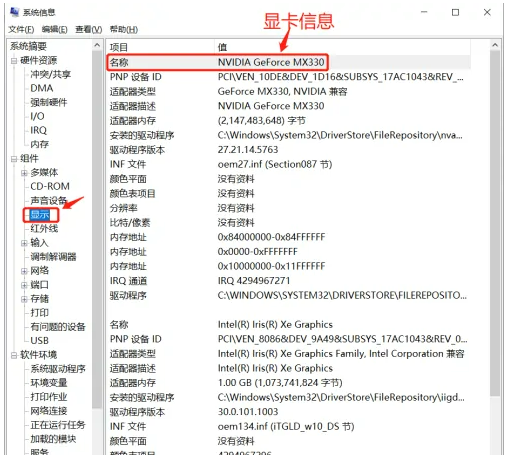The height and width of the screenshot is (455, 508).
Task: Click memory address 0x10000000-0x11FFFFFF
Action: pyautogui.click(x=271, y=266)
